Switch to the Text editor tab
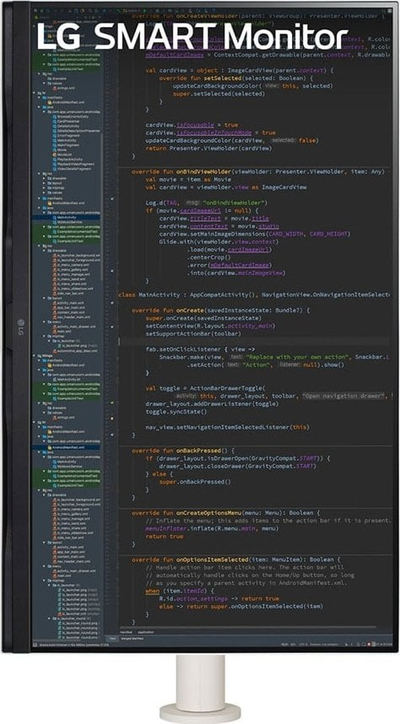 coord(112,639)
